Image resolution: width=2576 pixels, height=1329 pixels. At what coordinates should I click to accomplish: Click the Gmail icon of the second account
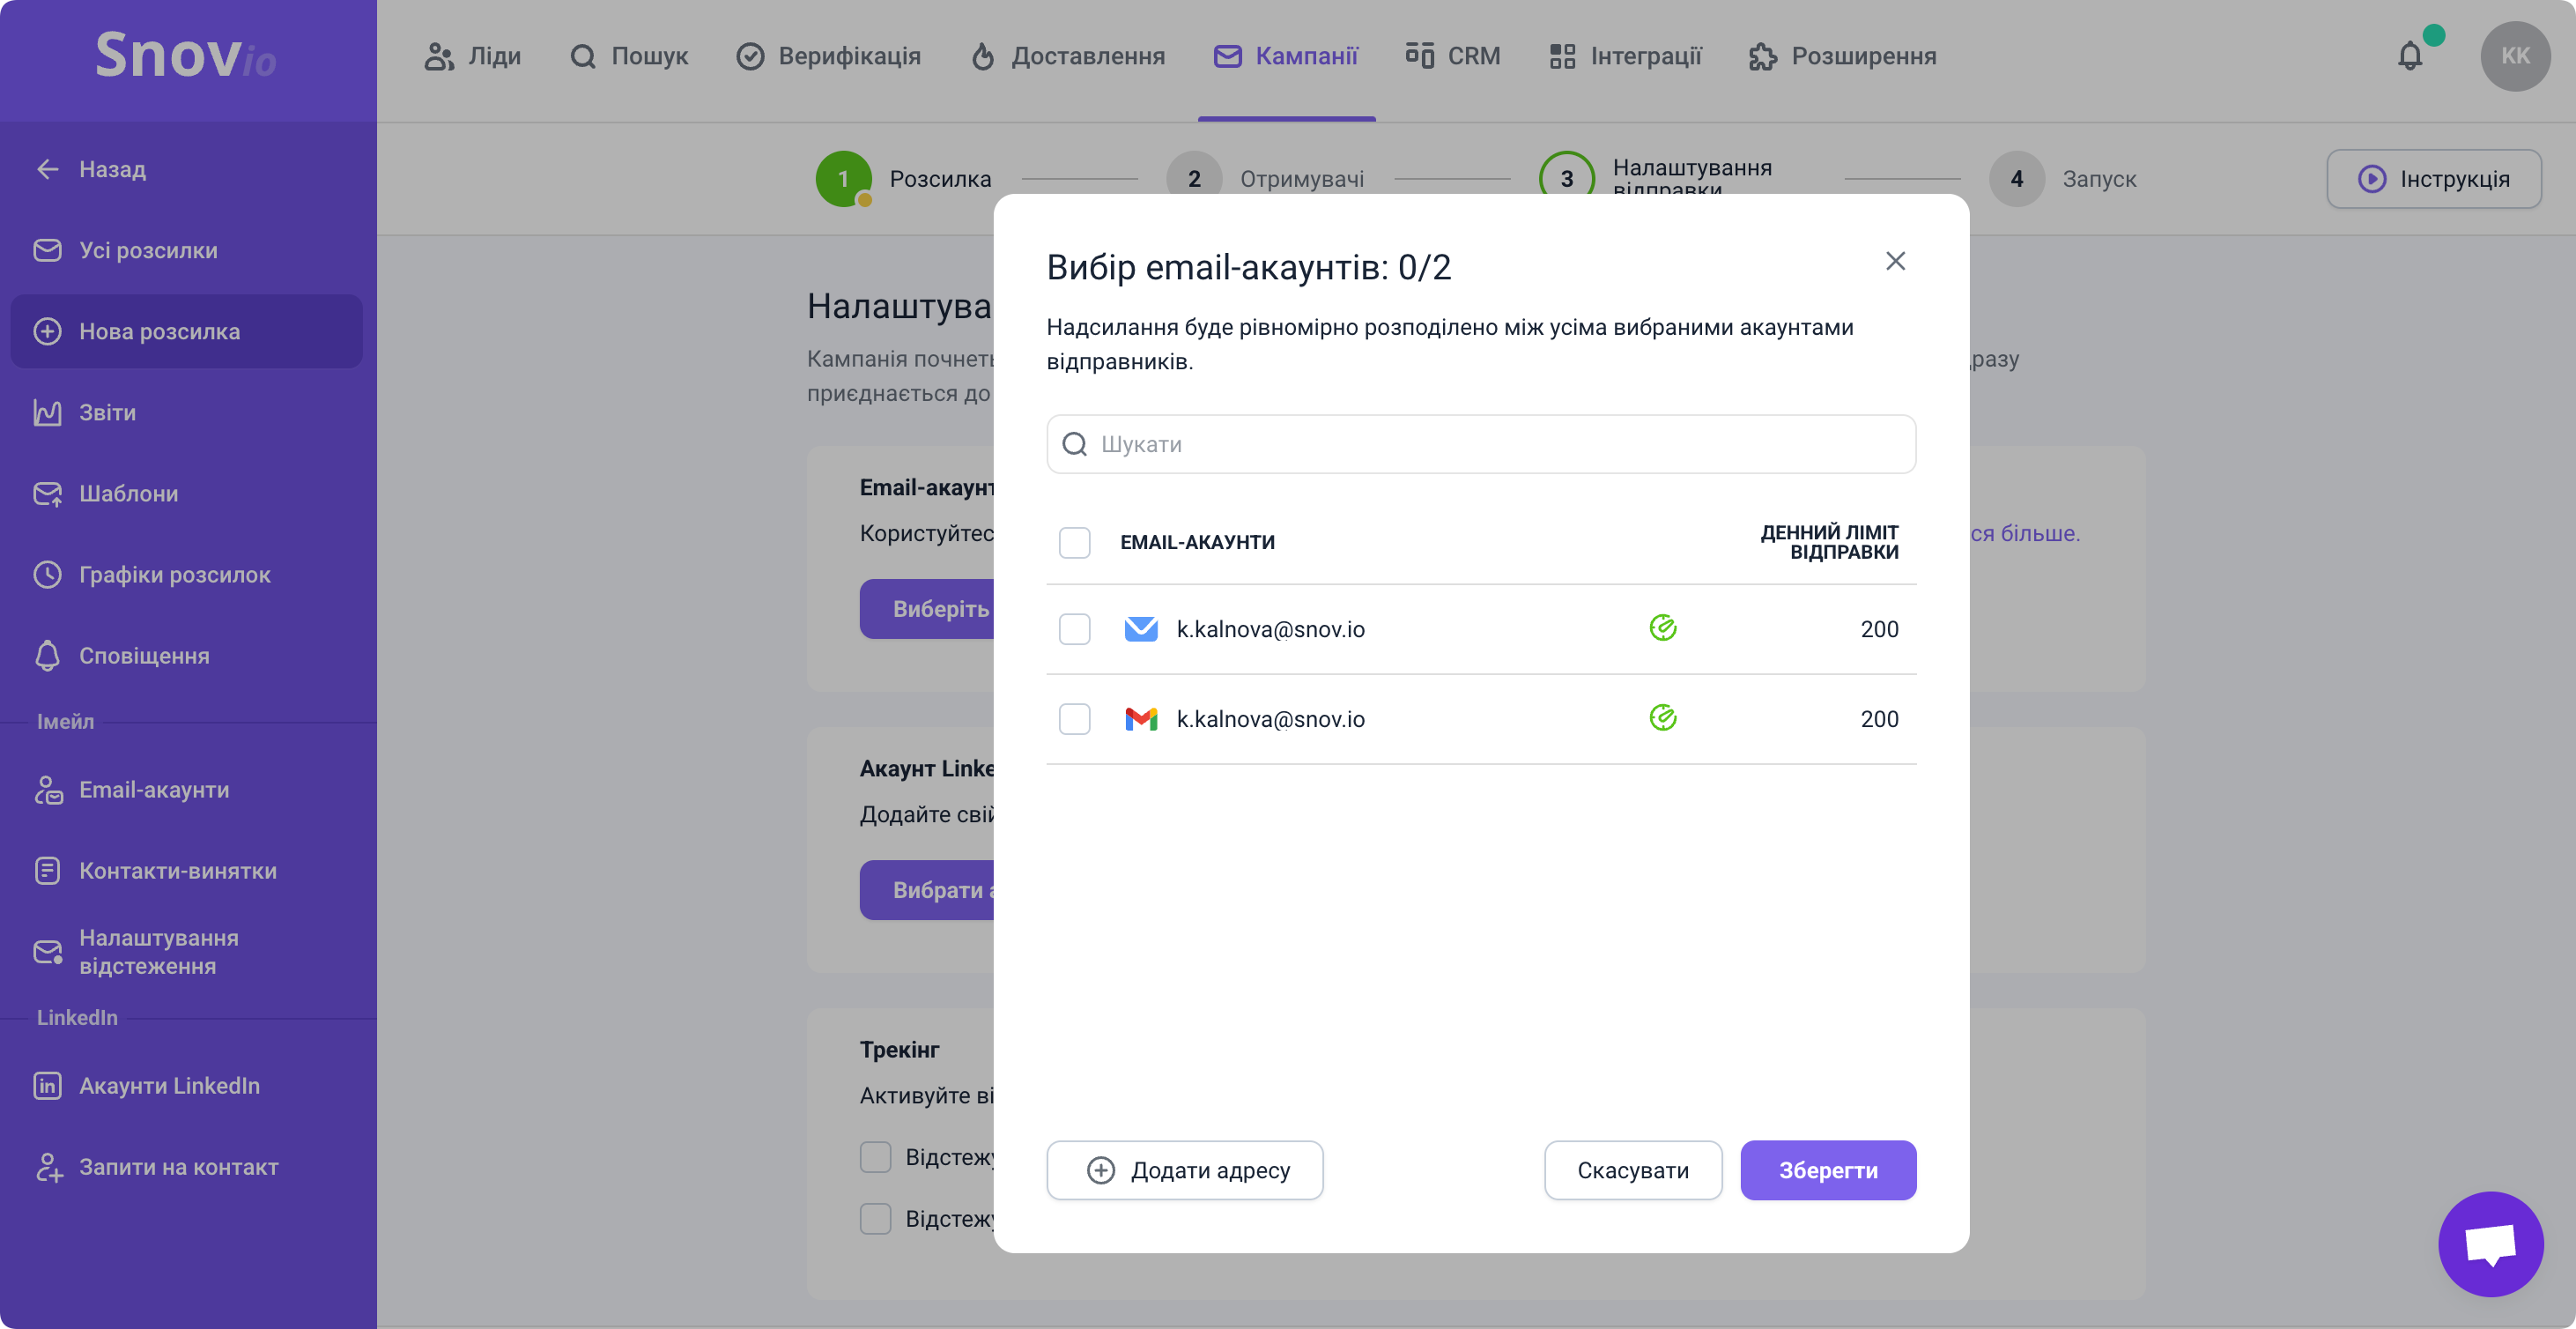point(1140,719)
